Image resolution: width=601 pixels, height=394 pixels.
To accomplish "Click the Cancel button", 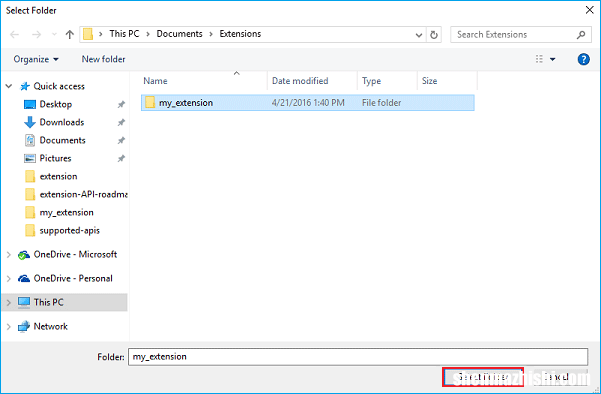I will pyautogui.click(x=559, y=377).
